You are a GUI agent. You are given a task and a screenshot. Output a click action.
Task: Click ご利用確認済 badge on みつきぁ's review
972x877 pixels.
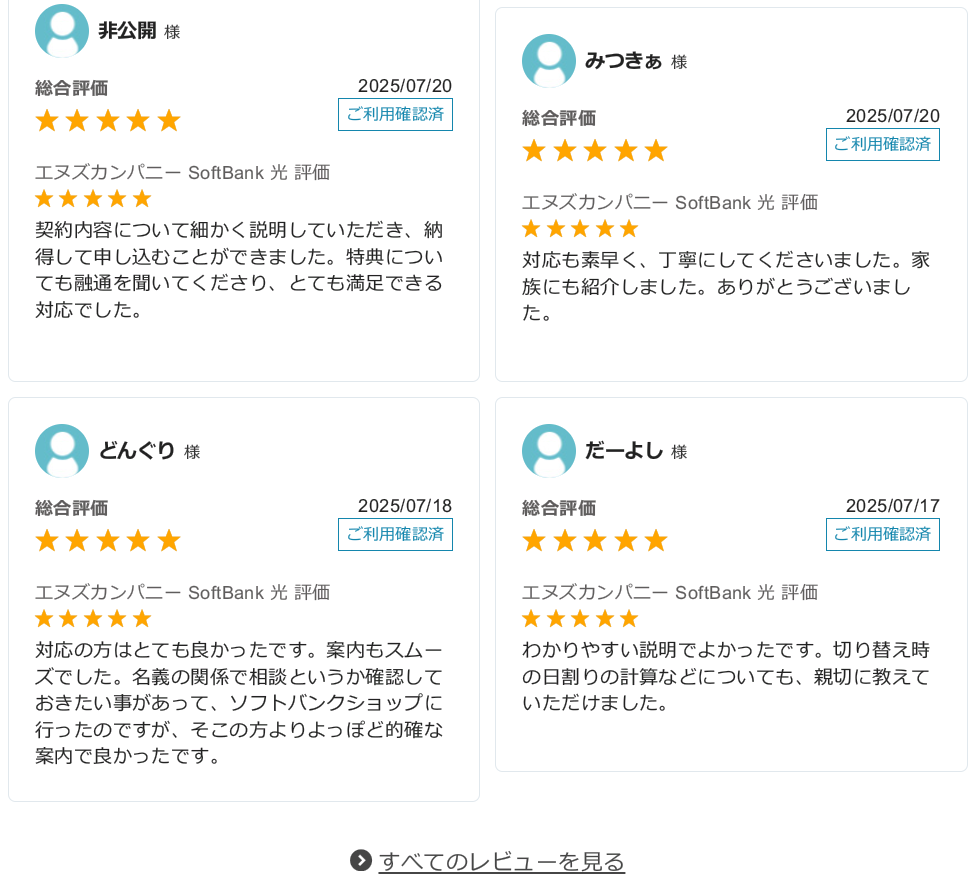882,144
